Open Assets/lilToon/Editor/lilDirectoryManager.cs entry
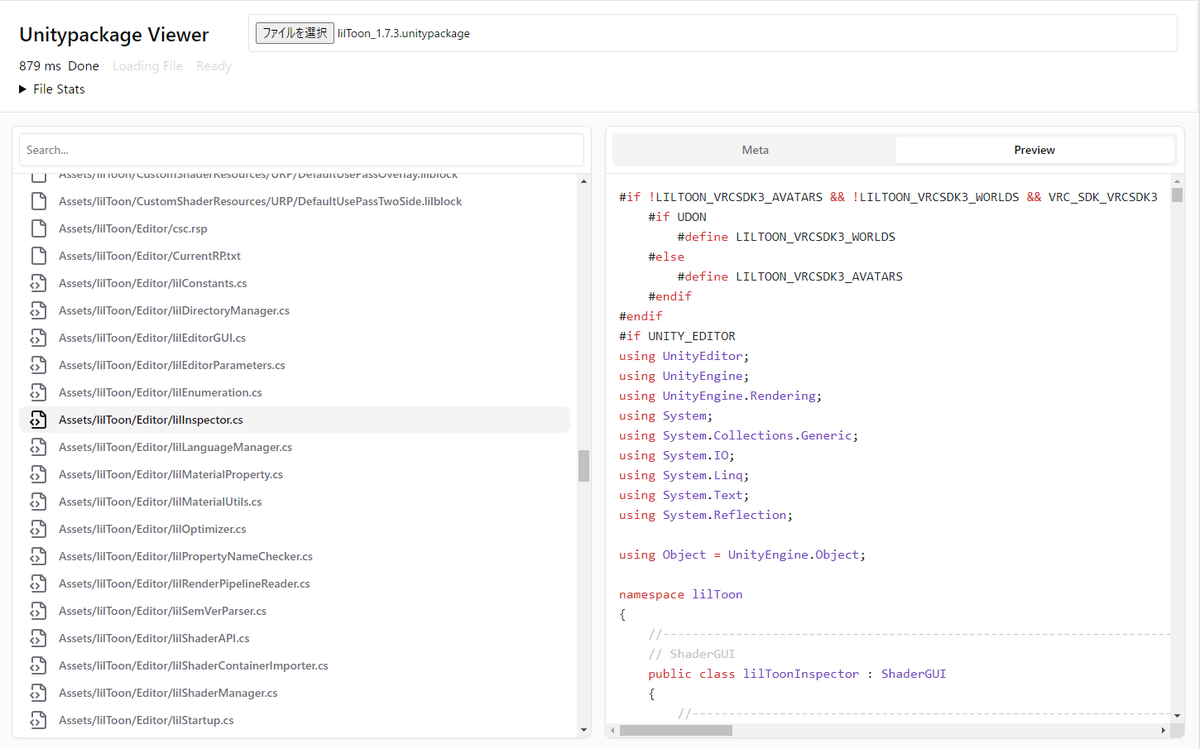Viewport: 1200px width, 749px height. tap(294, 310)
